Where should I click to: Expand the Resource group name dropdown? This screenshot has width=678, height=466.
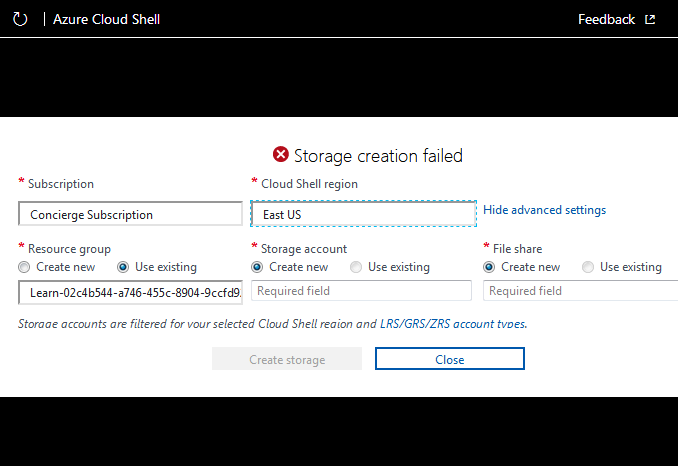point(130,292)
